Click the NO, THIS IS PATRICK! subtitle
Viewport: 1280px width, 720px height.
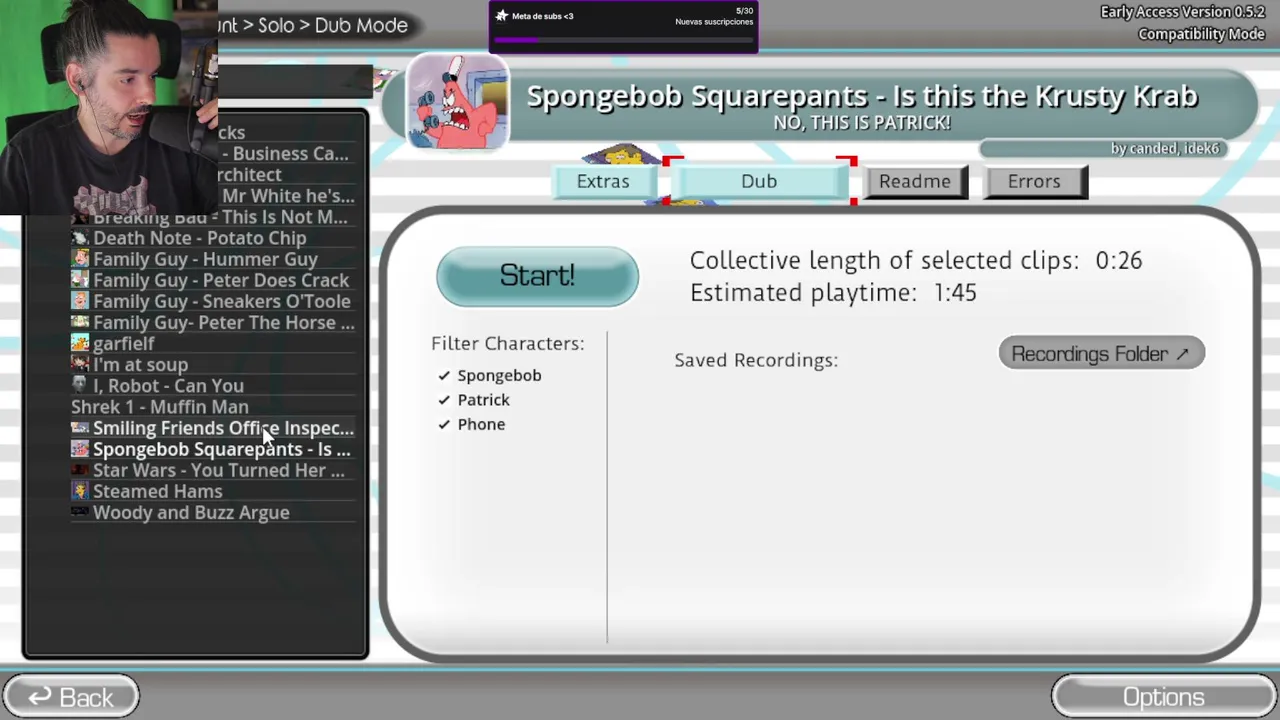(862, 122)
